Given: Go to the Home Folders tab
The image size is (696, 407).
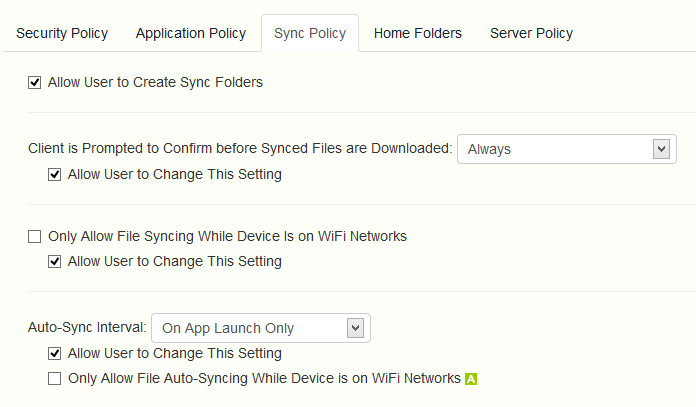Looking at the screenshot, I should click(x=417, y=33).
